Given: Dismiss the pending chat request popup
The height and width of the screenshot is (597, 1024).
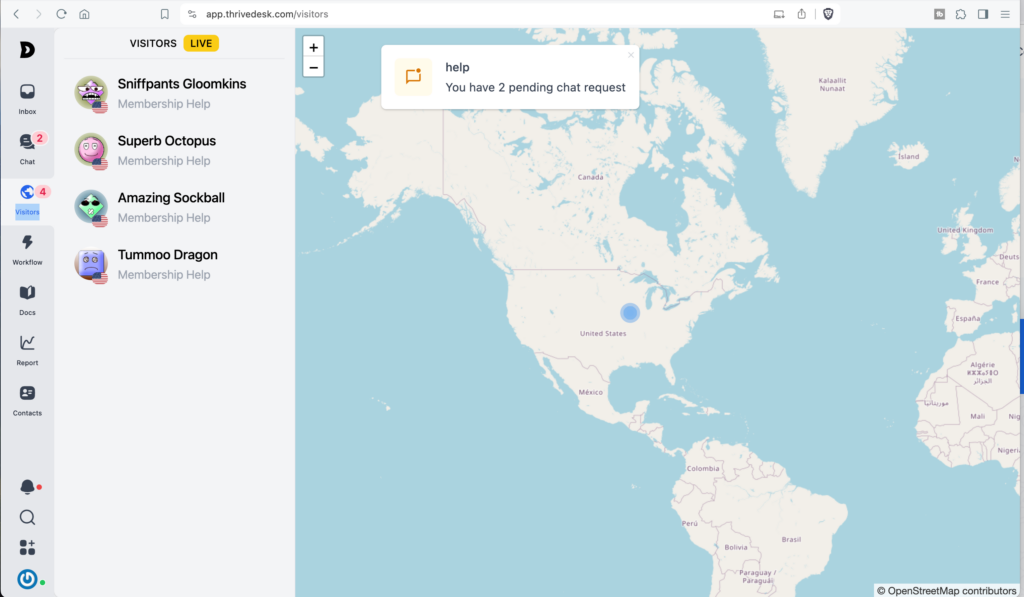Looking at the screenshot, I should (x=630, y=55).
